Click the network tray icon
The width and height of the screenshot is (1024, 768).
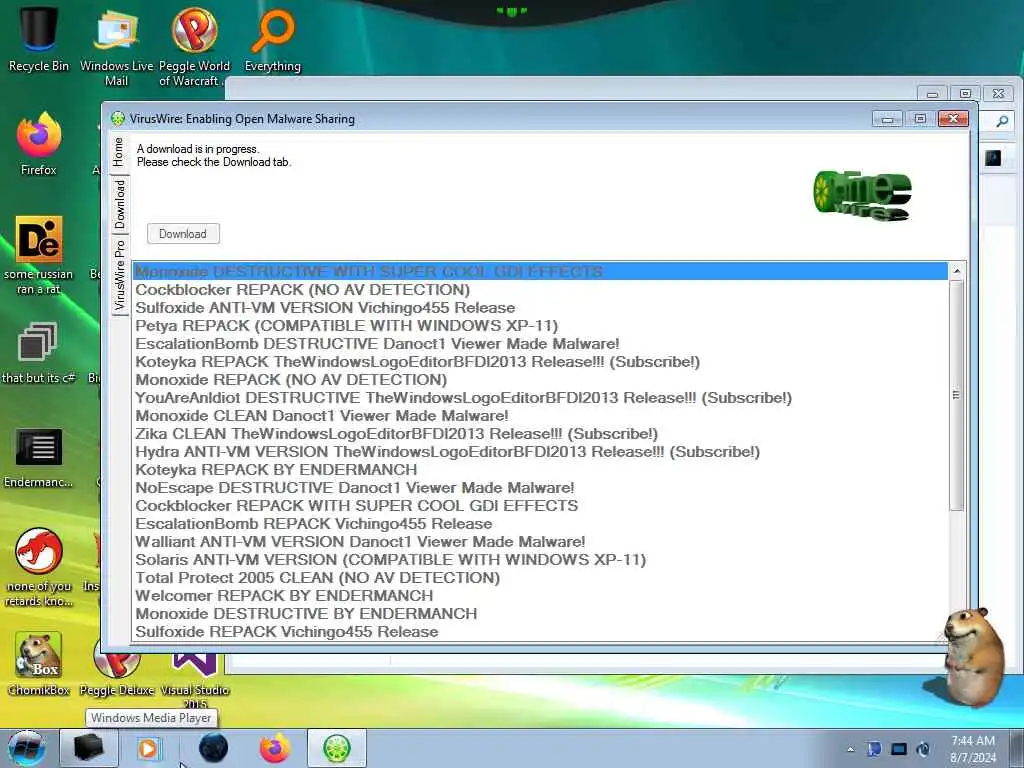pyautogui.click(x=899, y=749)
